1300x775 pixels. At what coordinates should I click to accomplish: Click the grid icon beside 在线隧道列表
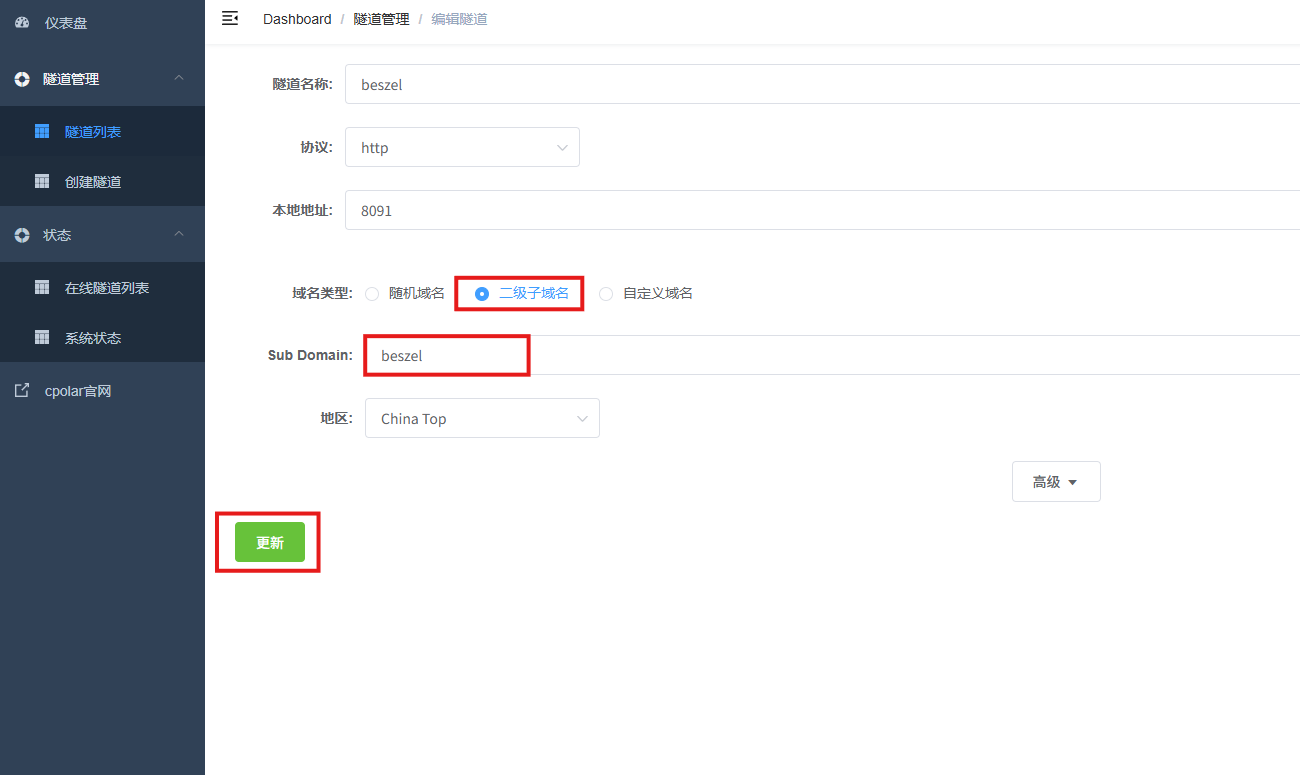click(42, 287)
